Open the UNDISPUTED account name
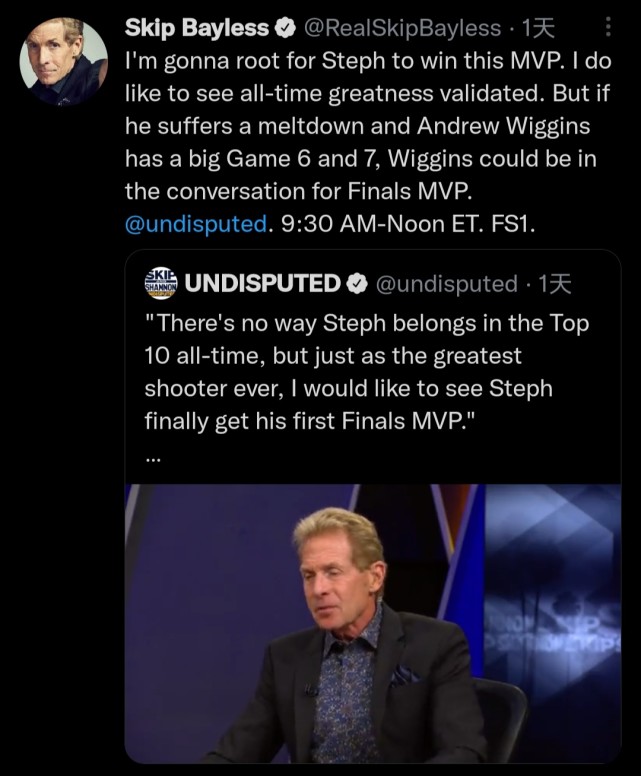641x776 pixels. (x=263, y=283)
